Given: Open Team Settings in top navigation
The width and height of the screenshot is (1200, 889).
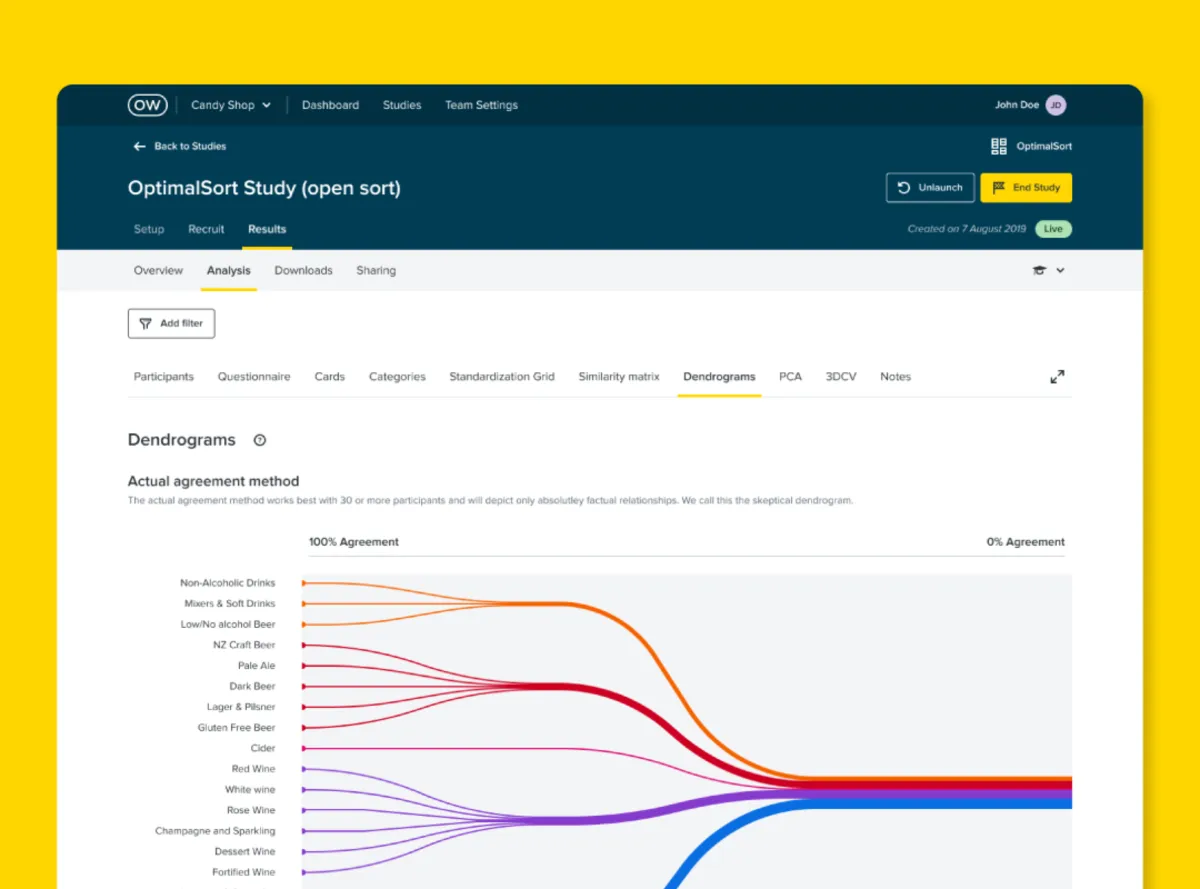Looking at the screenshot, I should tap(481, 105).
